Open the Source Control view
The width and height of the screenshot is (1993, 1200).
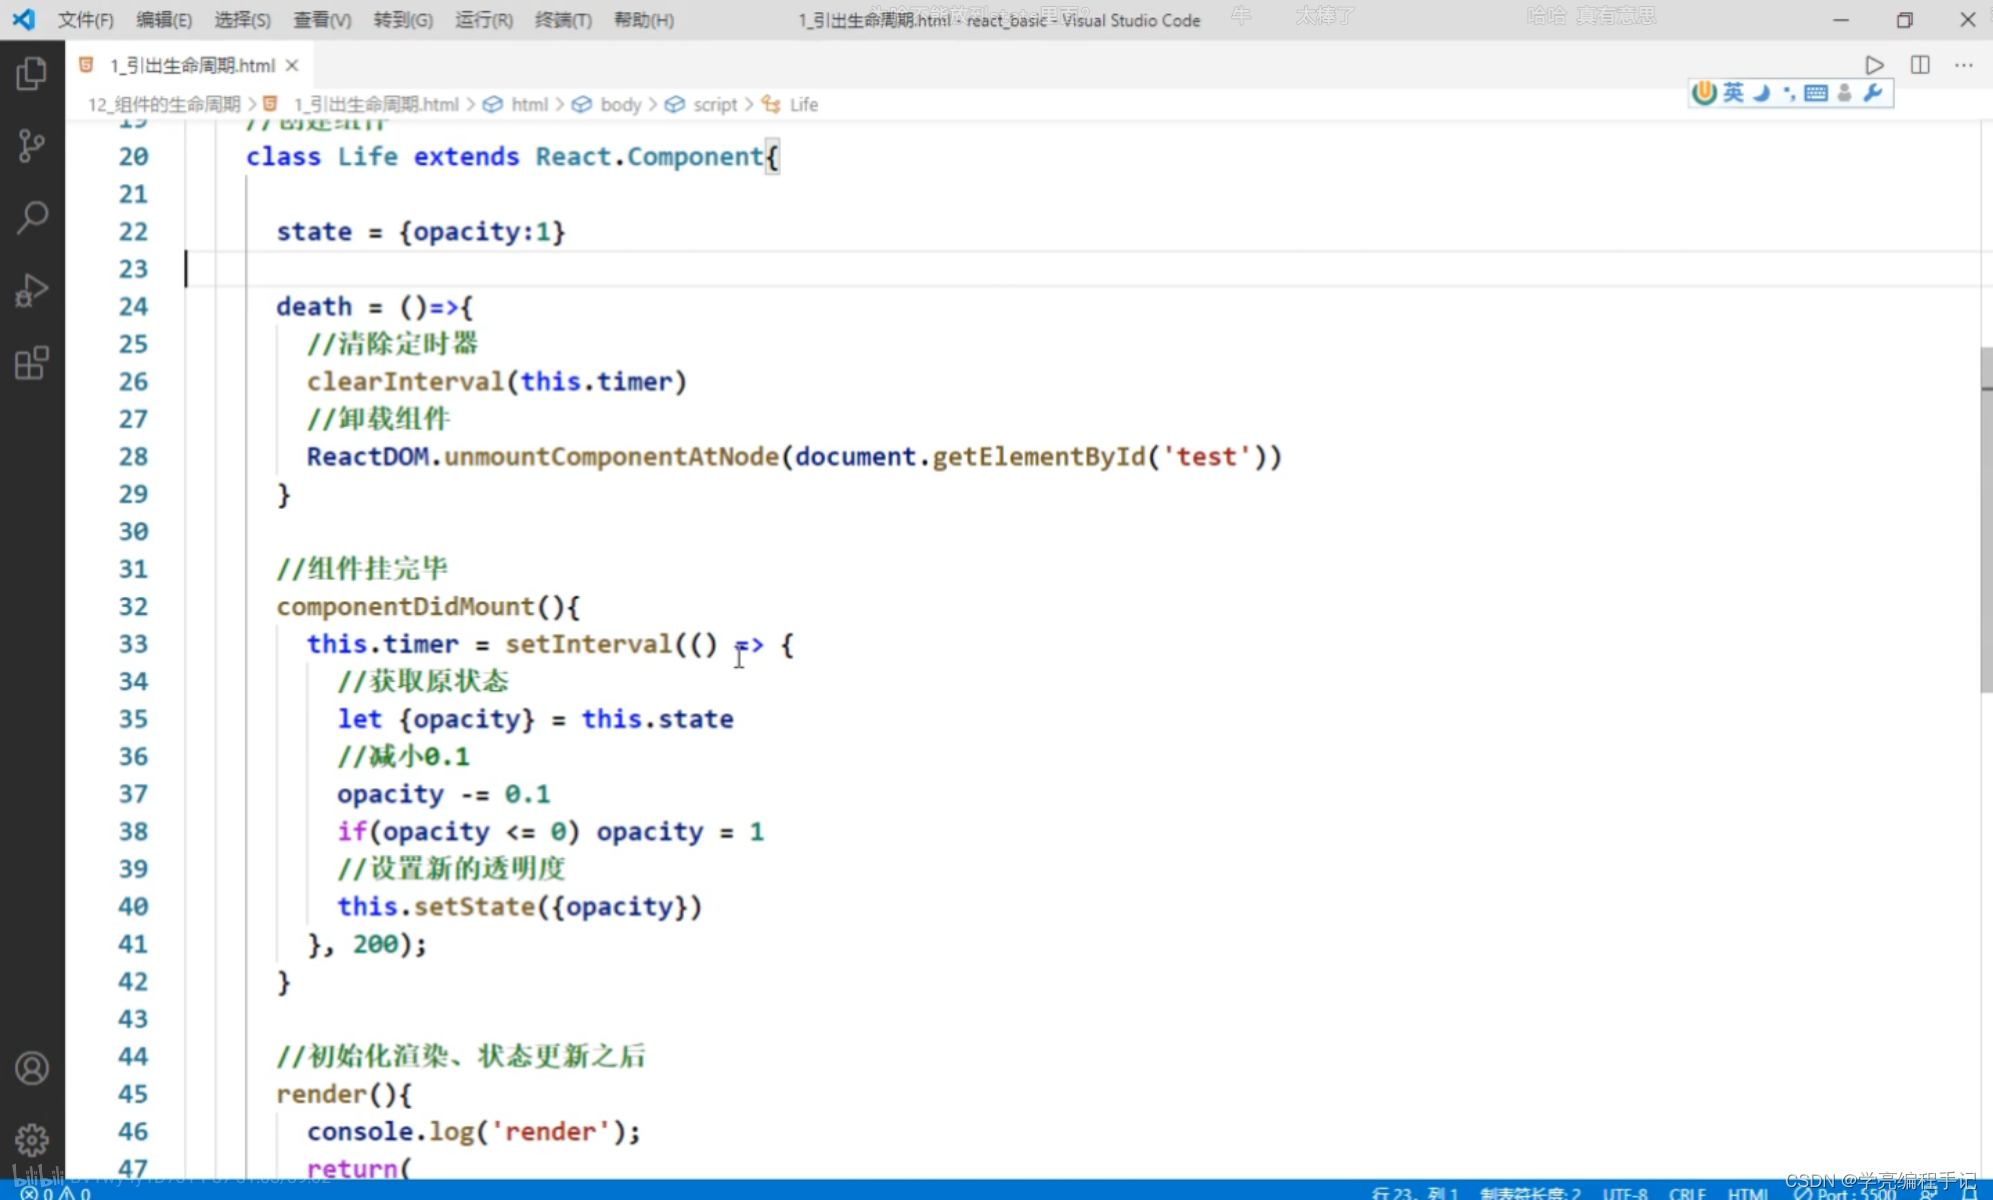[x=32, y=146]
